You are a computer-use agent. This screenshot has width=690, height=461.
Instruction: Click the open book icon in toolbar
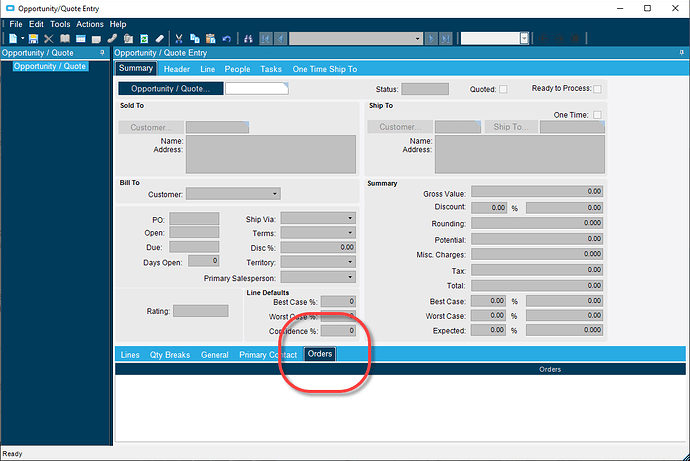point(65,39)
